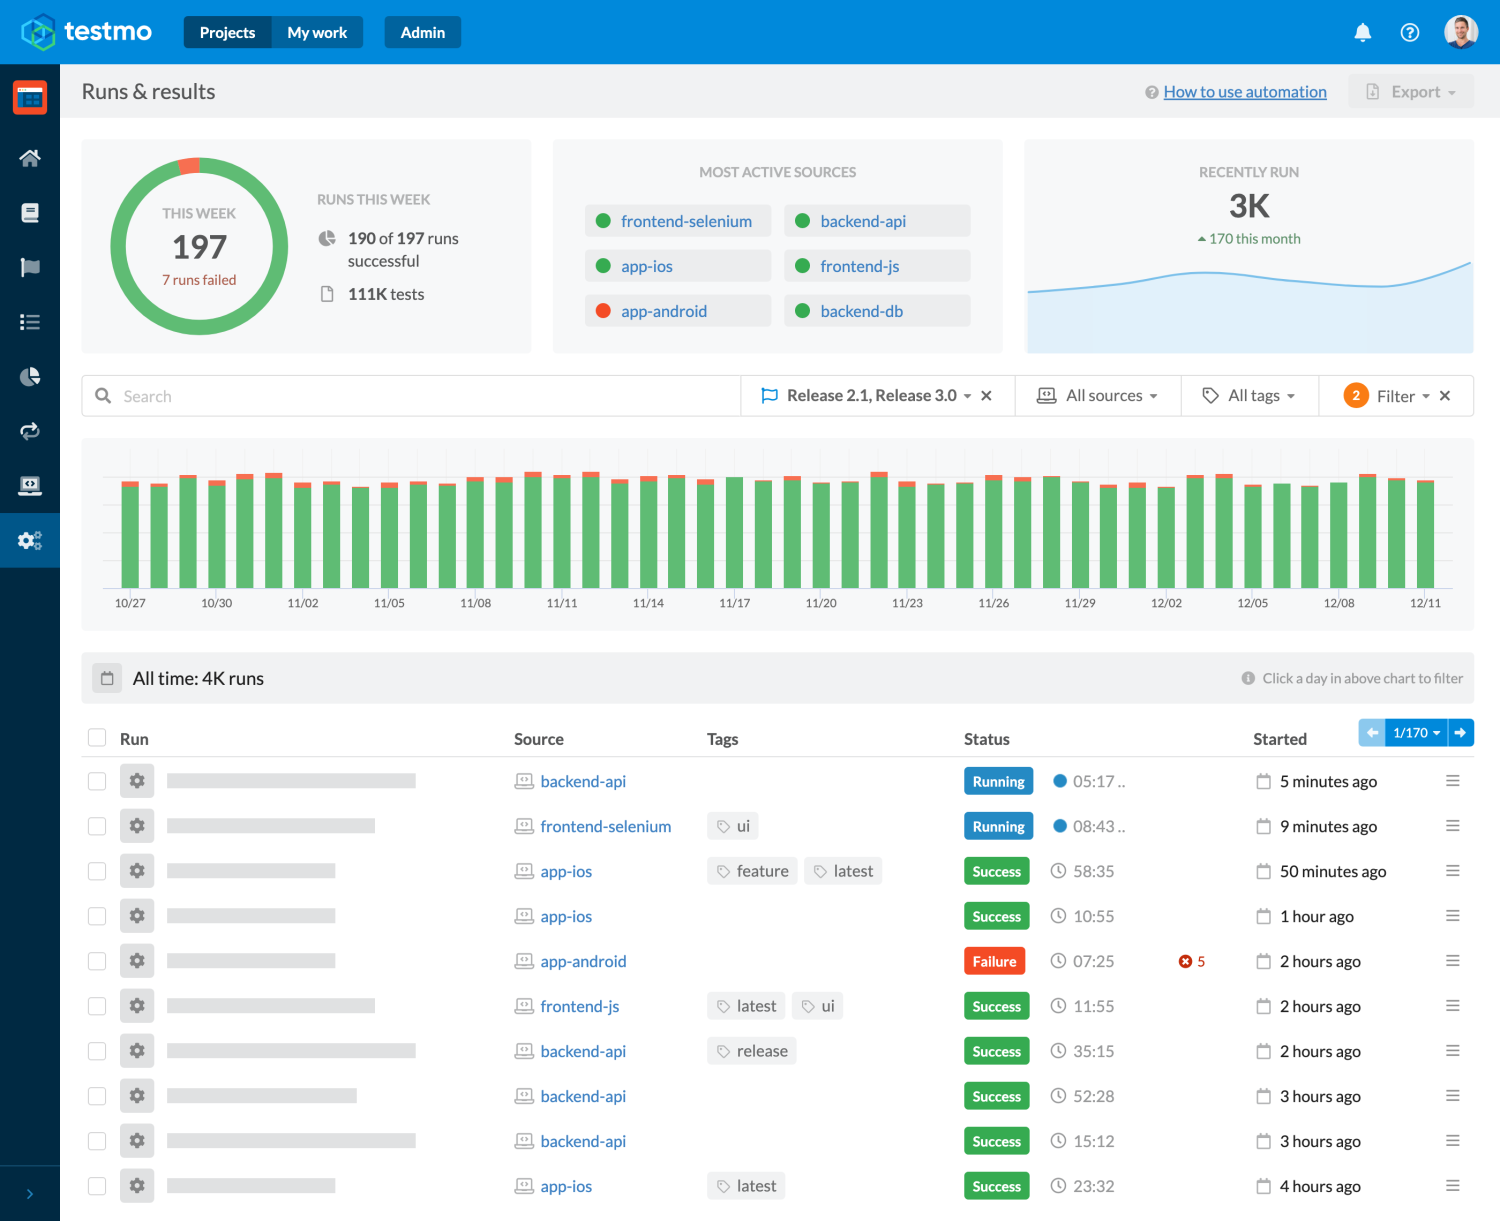Go to next page of runs
Image resolution: width=1500 pixels, height=1221 pixels.
1460,733
